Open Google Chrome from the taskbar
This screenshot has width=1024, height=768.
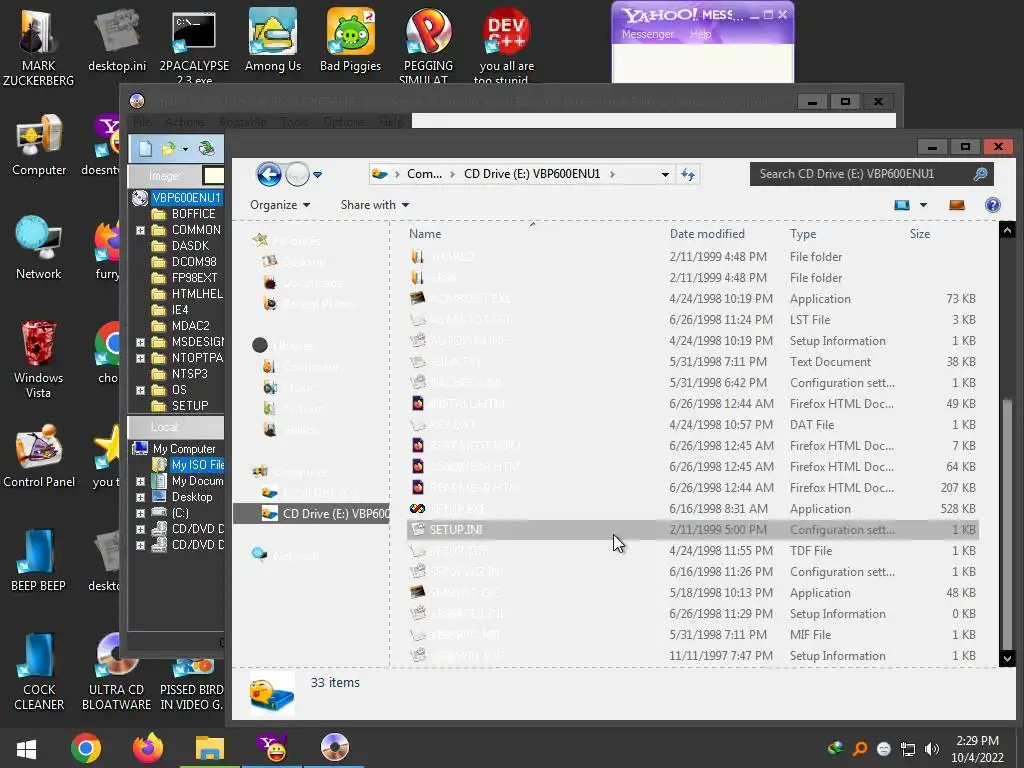(x=86, y=748)
